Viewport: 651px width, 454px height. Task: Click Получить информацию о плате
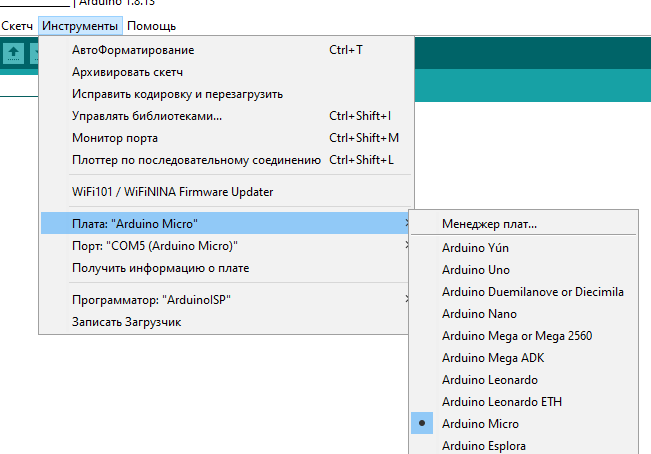[x=160, y=268]
